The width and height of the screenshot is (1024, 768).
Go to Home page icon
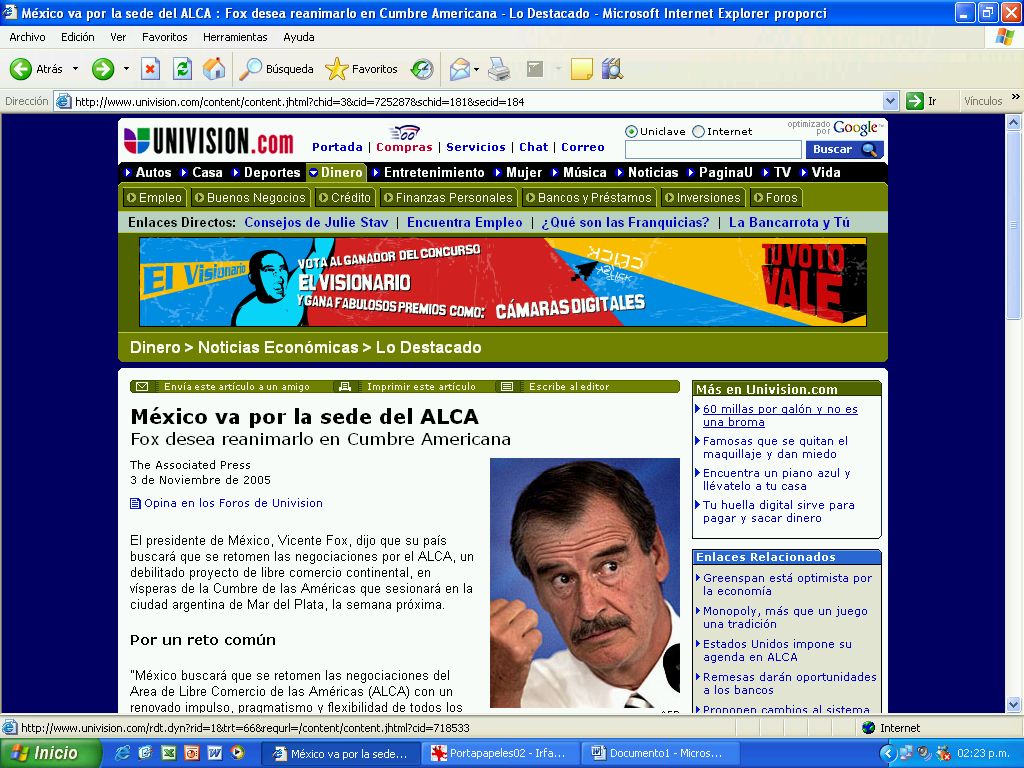pyautogui.click(x=213, y=69)
